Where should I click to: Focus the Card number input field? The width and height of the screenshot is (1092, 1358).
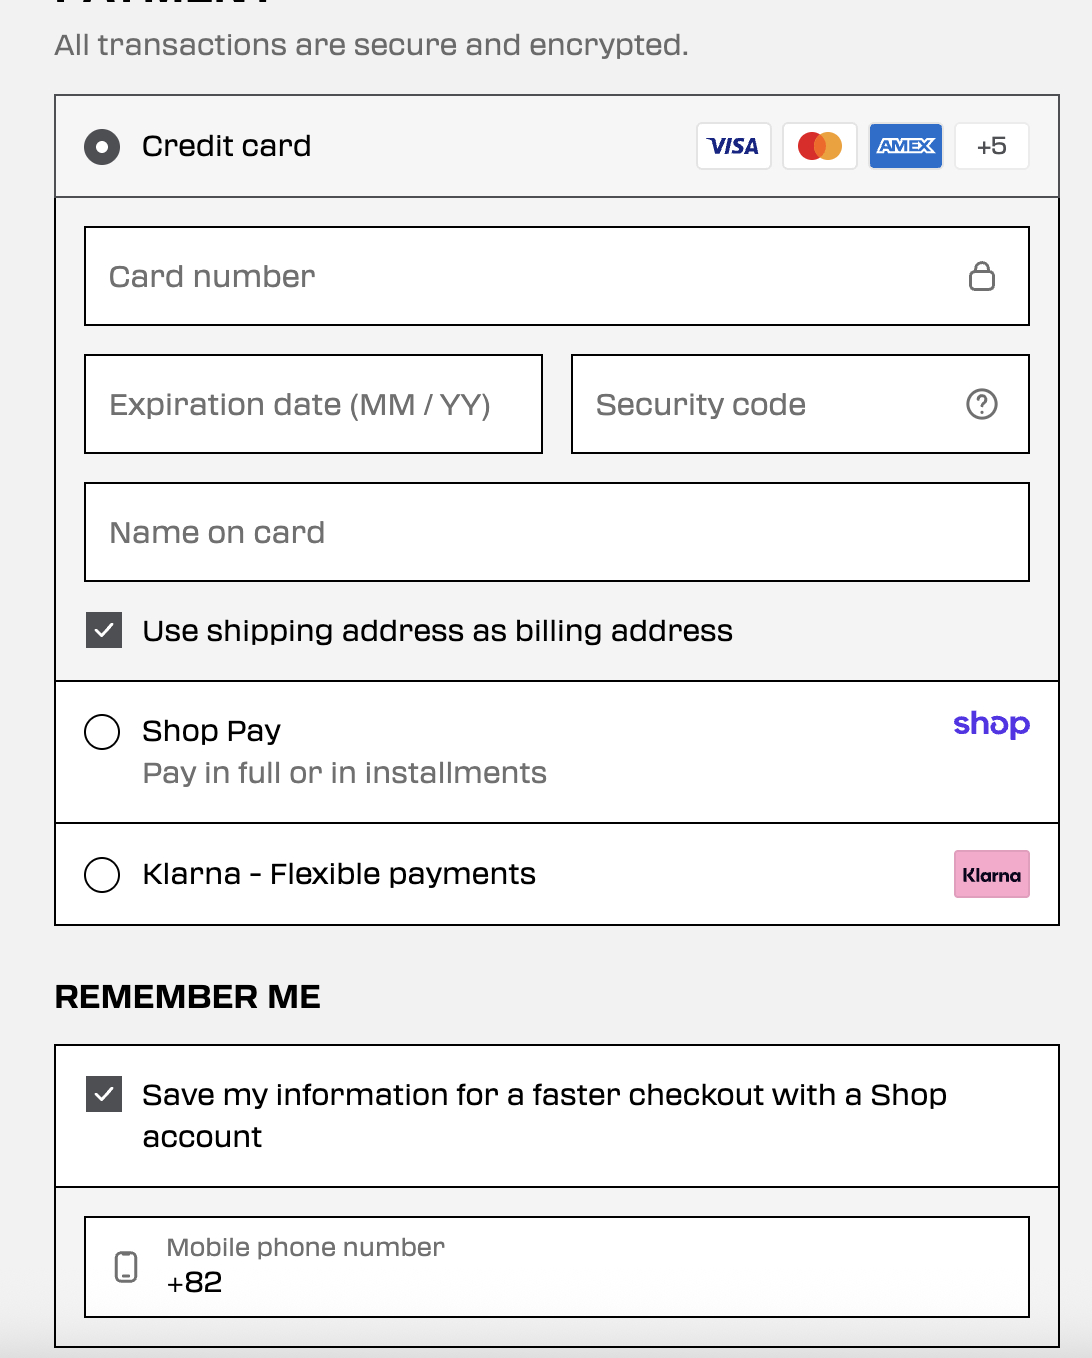557,276
